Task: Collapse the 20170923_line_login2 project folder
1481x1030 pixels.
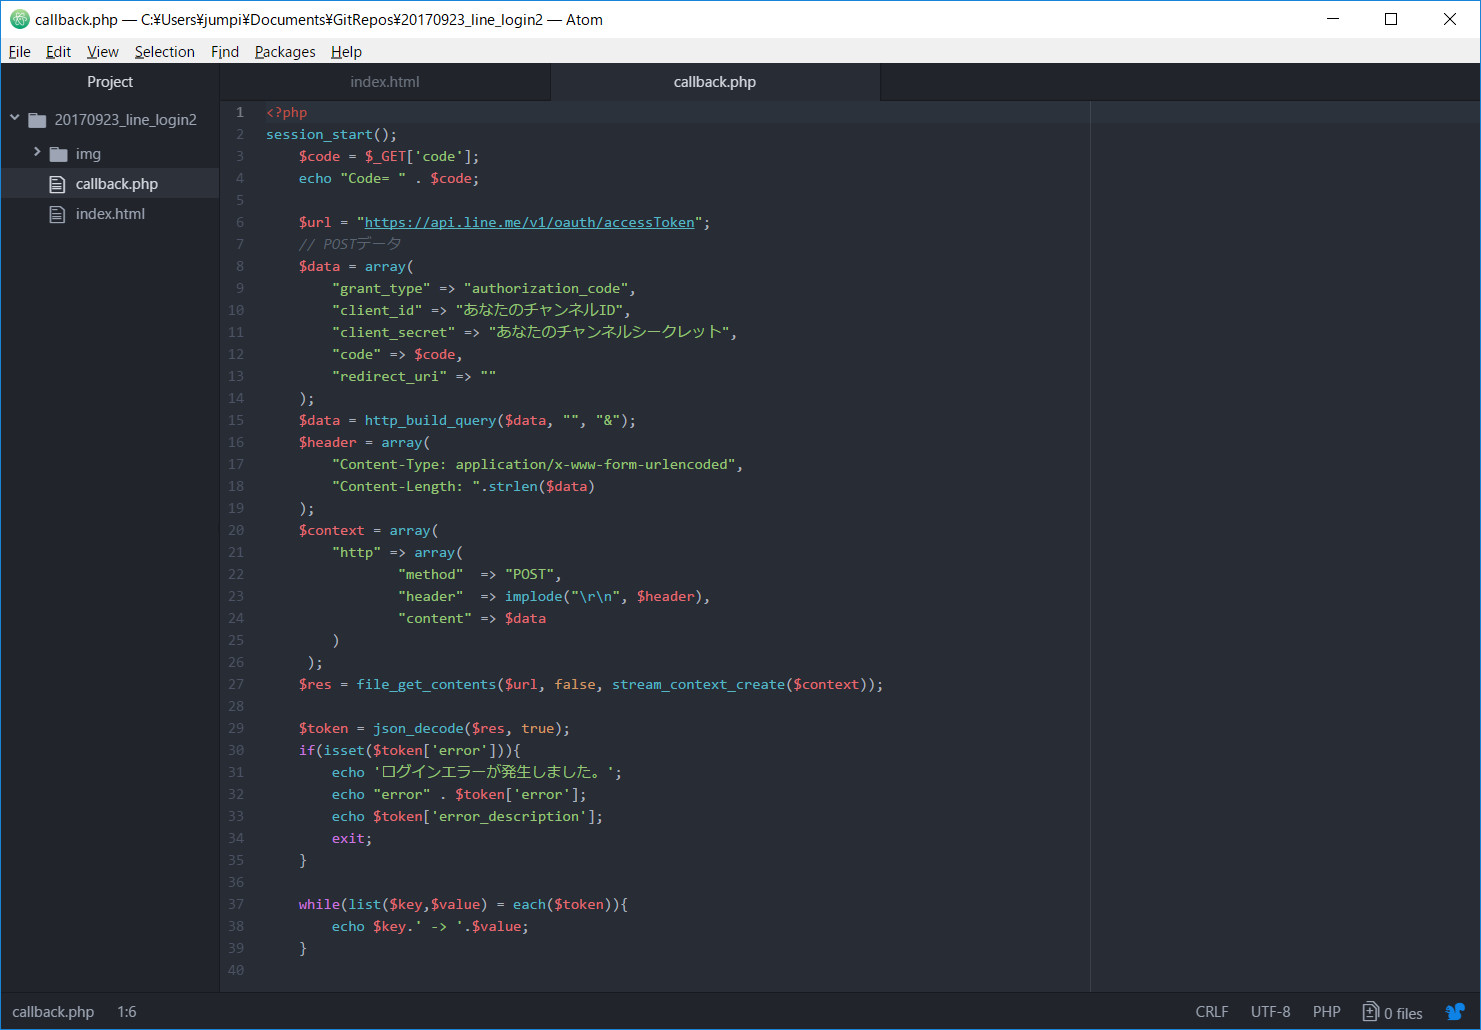Action: [15, 119]
